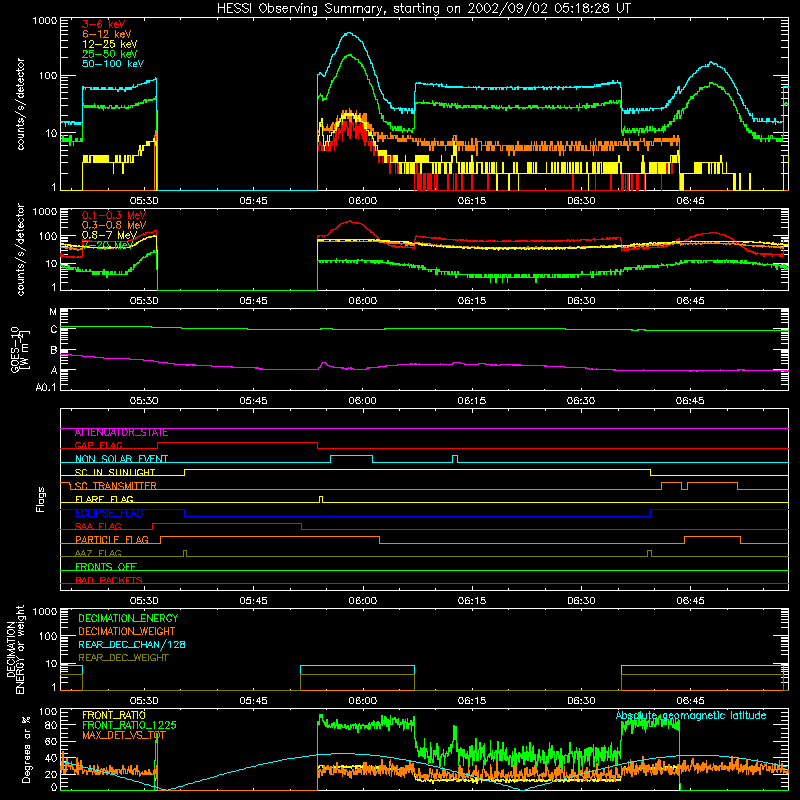Select the yellow 12-25 keV legend label

[x=109, y=44]
